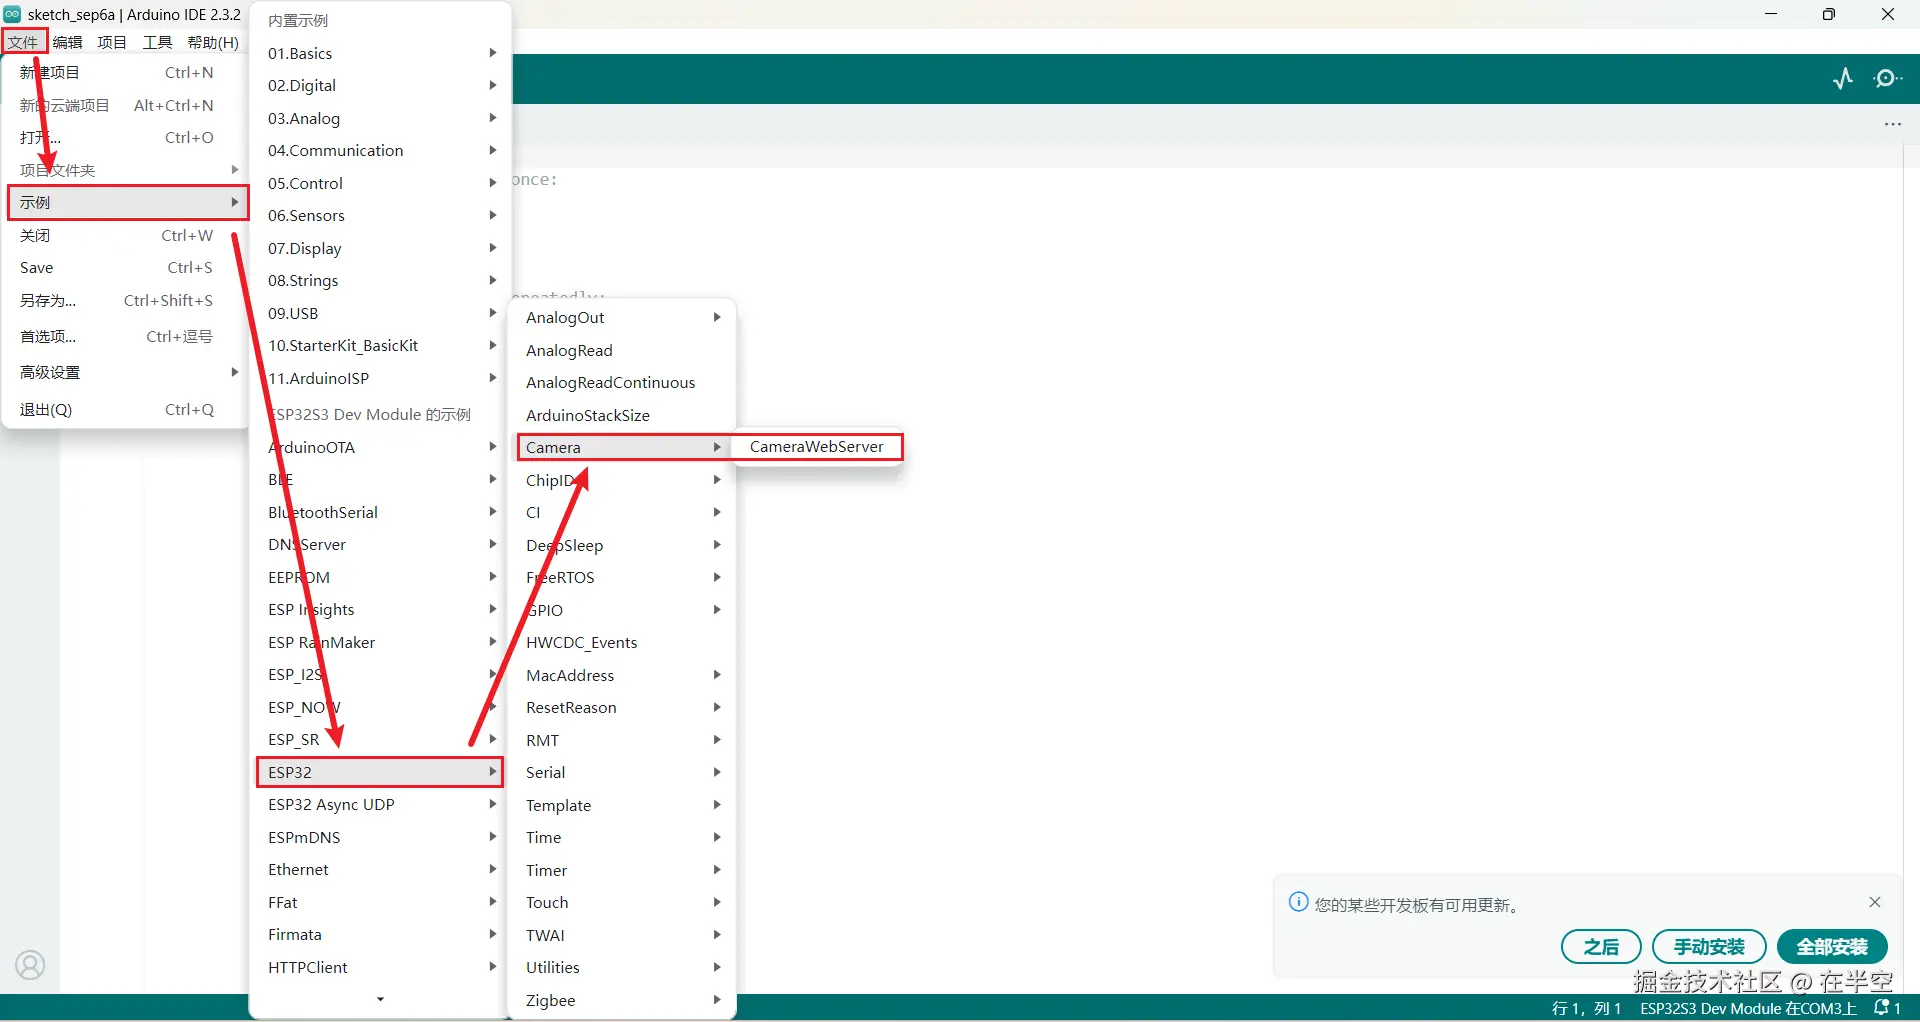Screen dimensions: 1920x1022
Task: Open the 工具 menu
Action: 156,41
